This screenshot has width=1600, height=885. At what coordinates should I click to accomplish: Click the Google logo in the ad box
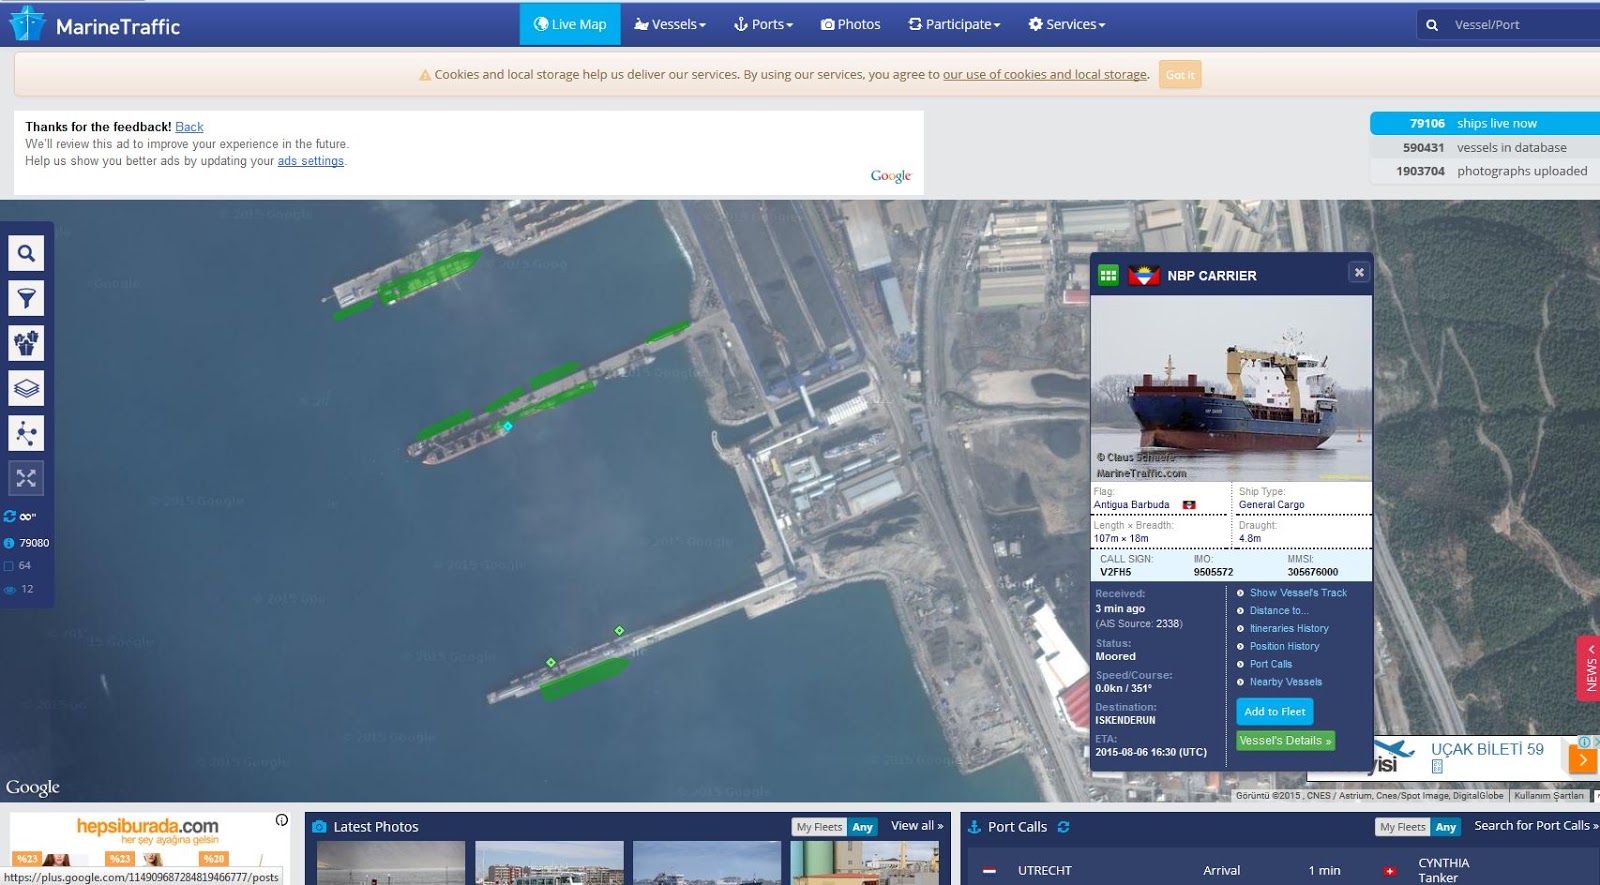(891, 176)
